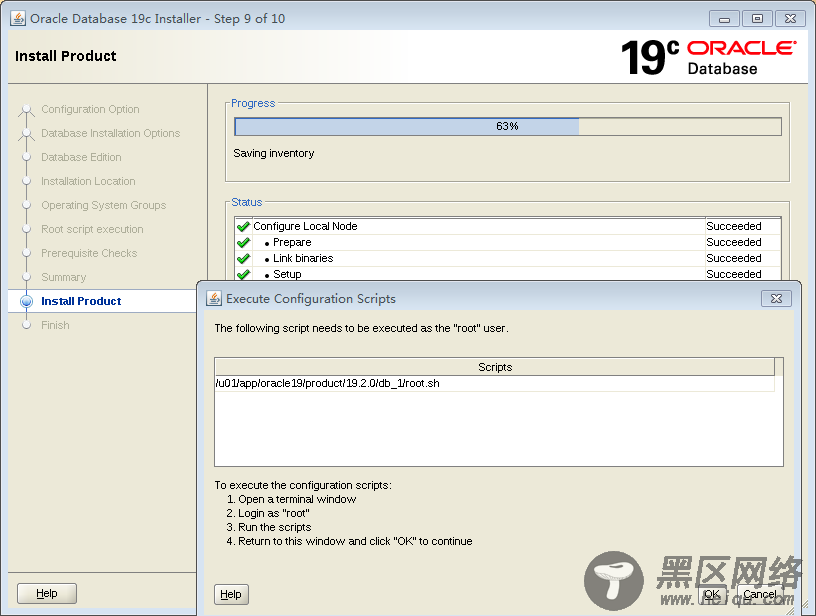Cancel the Execute Configuration Scripts dialog
The width and height of the screenshot is (816, 616).
(760, 594)
